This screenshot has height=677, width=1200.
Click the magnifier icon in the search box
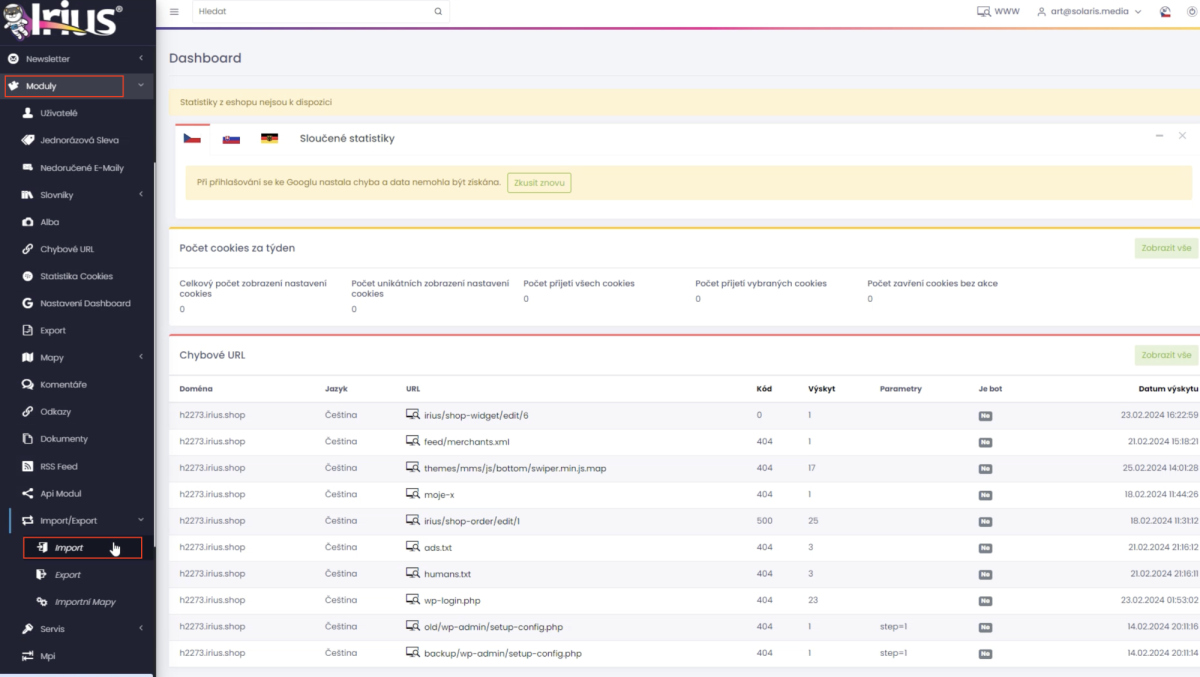click(x=438, y=12)
